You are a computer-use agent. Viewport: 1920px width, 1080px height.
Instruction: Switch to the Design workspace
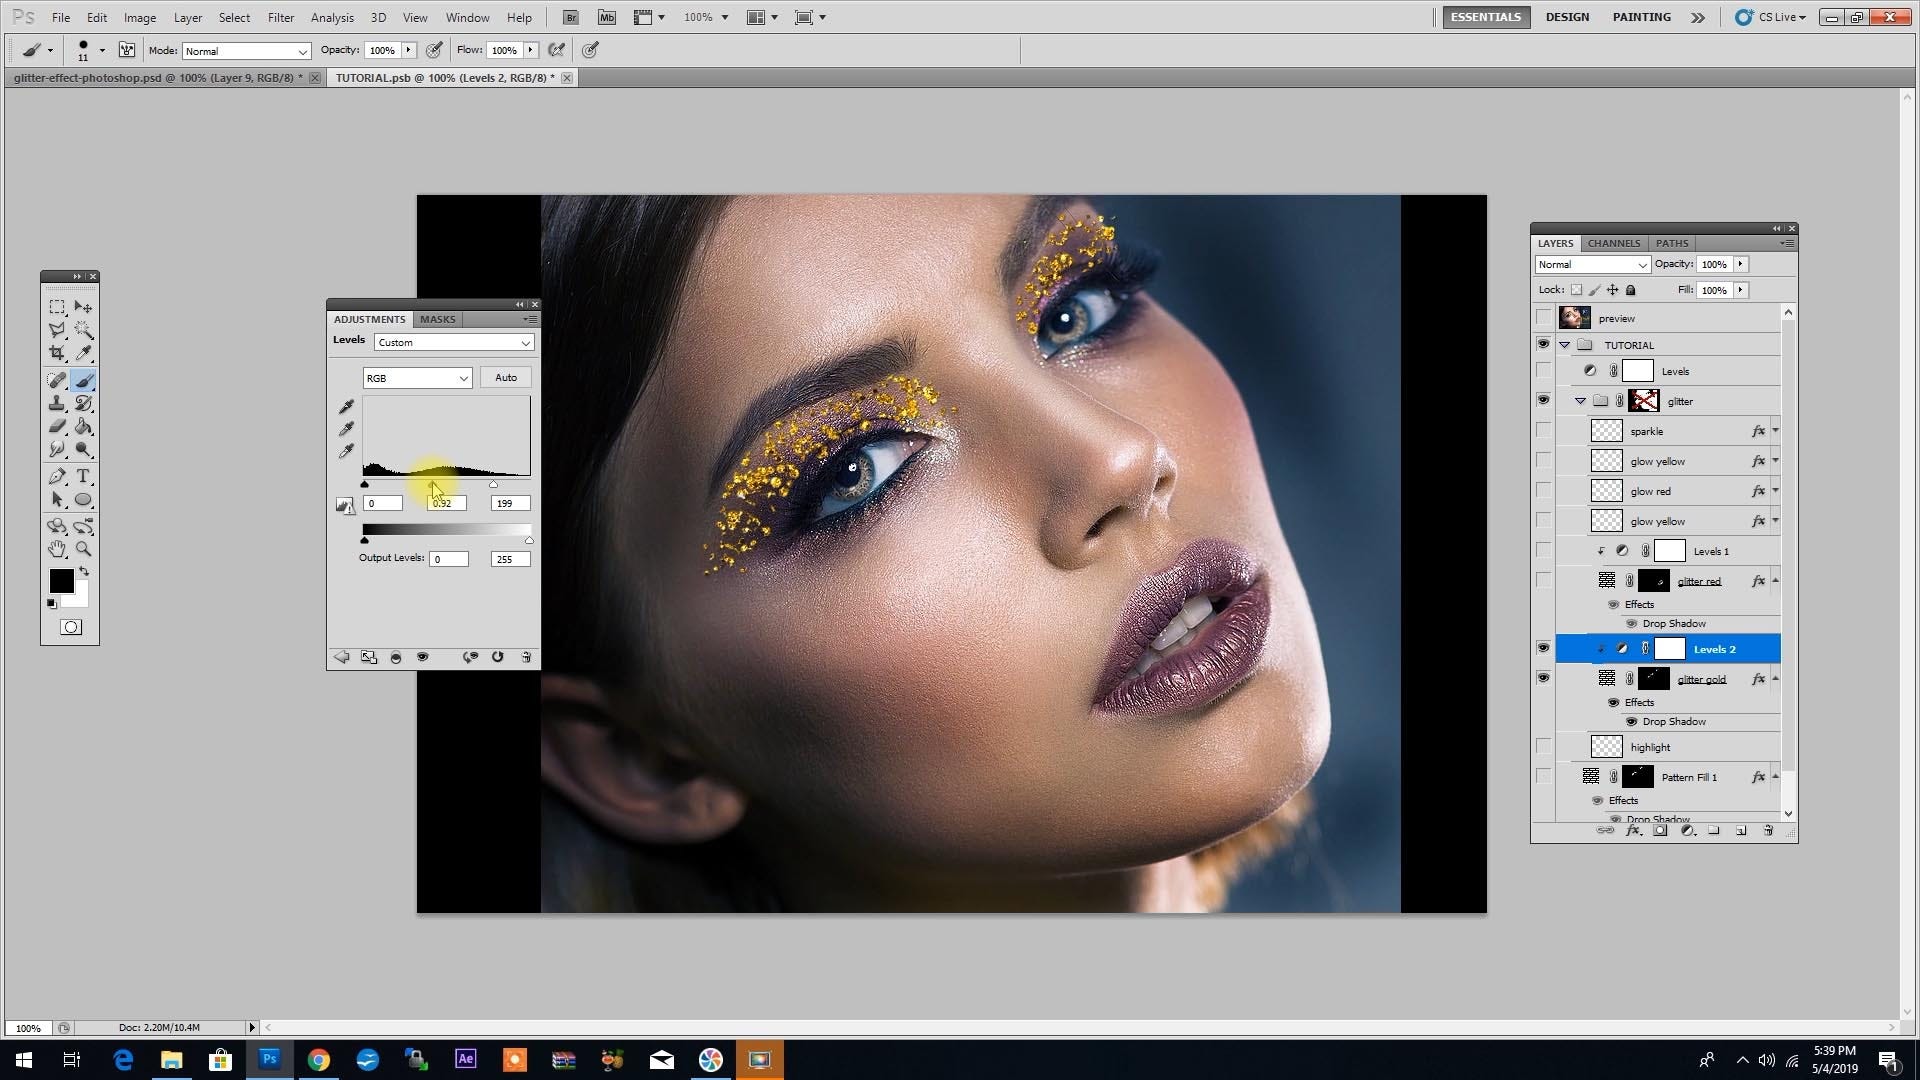(x=1567, y=17)
